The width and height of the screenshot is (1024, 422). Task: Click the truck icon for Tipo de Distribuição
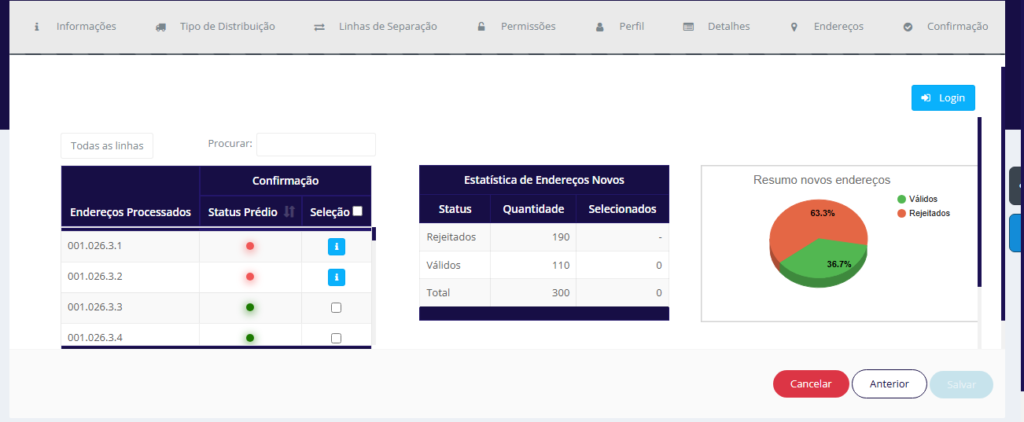click(161, 27)
